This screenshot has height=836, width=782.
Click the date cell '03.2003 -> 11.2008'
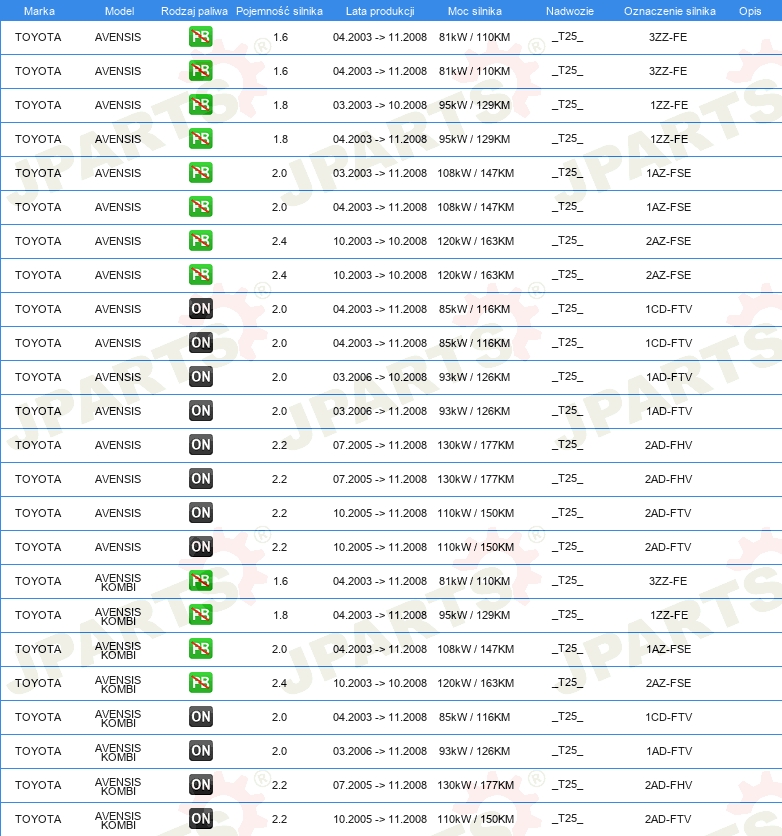(x=380, y=173)
